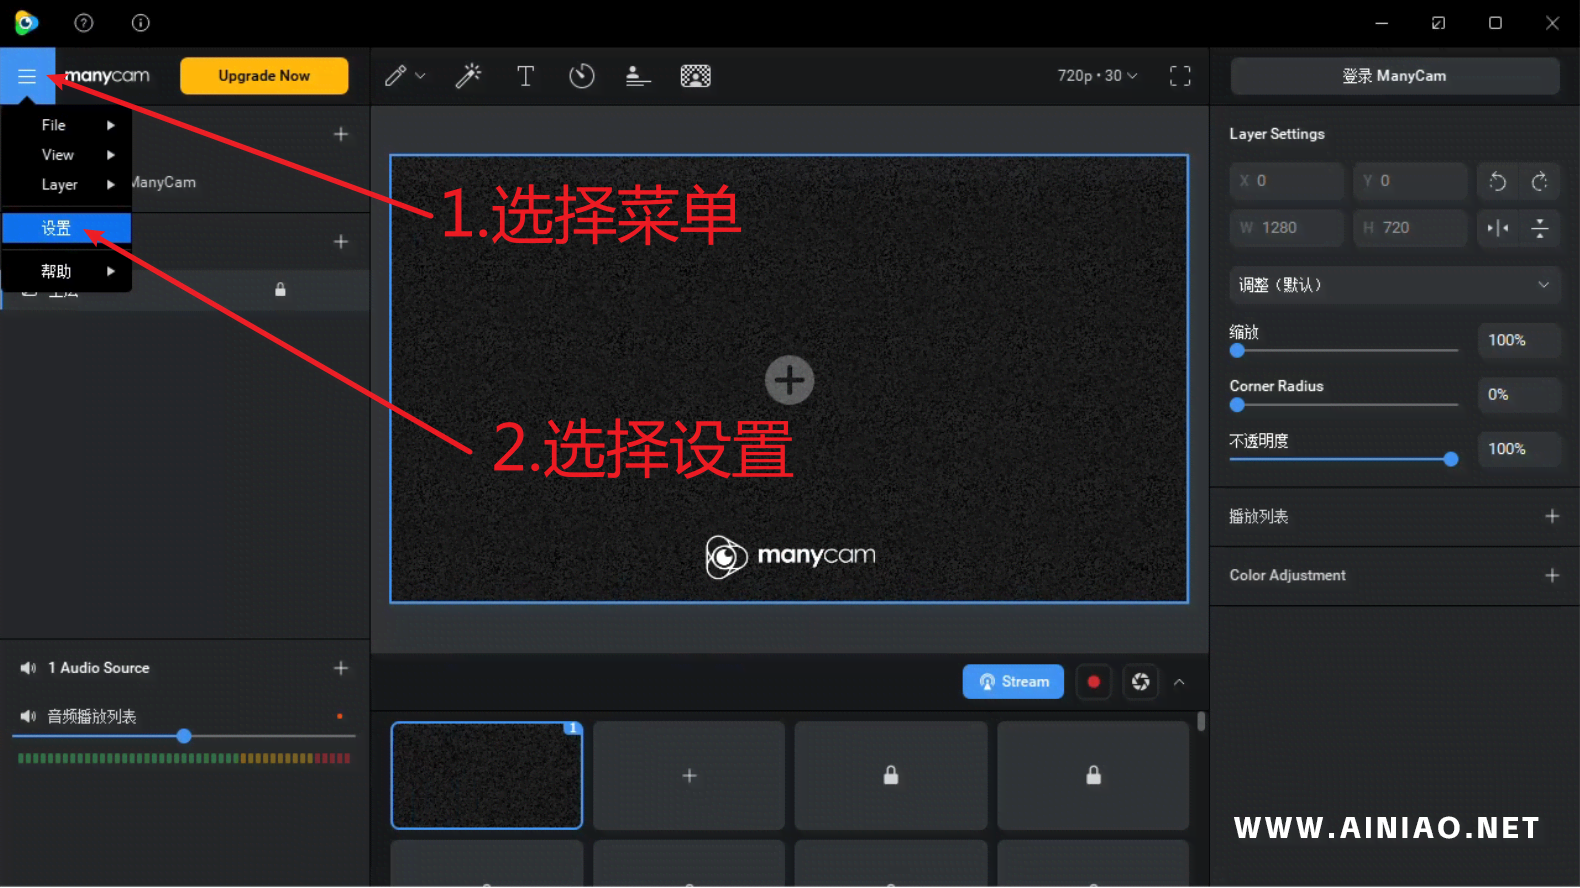The image size is (1580, 888).
Task: Add a source with center plus
Action: tap(789, 380)
